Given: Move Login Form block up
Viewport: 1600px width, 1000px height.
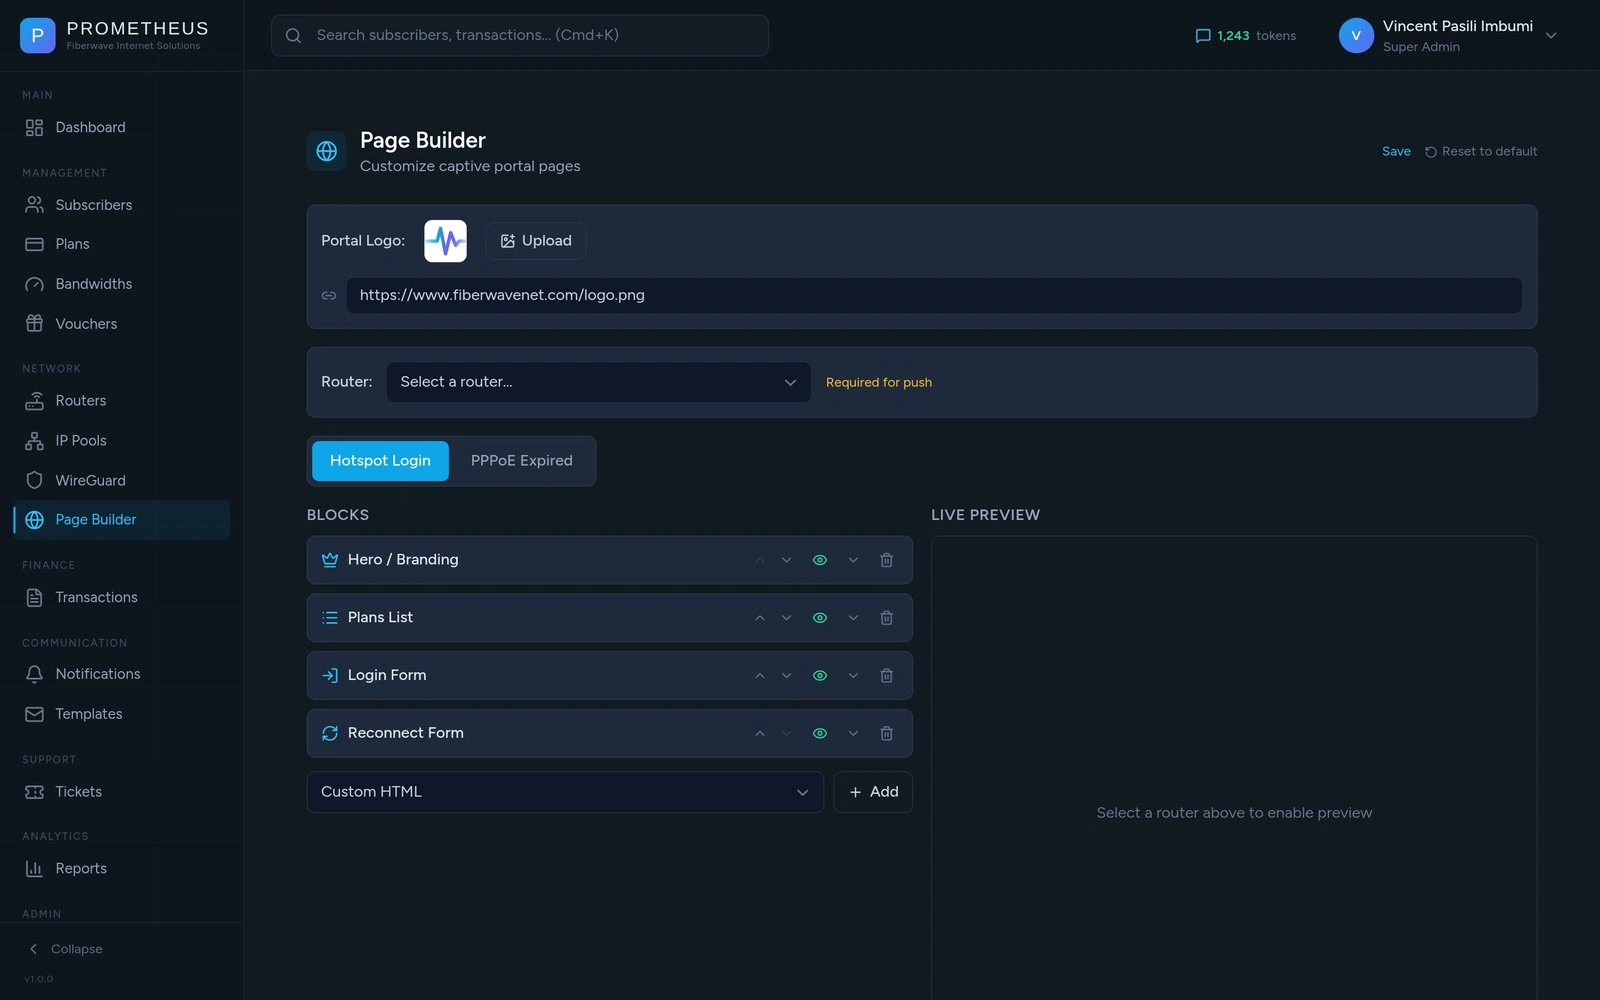Looking at the screenshot, I should [x=760, y=676].
